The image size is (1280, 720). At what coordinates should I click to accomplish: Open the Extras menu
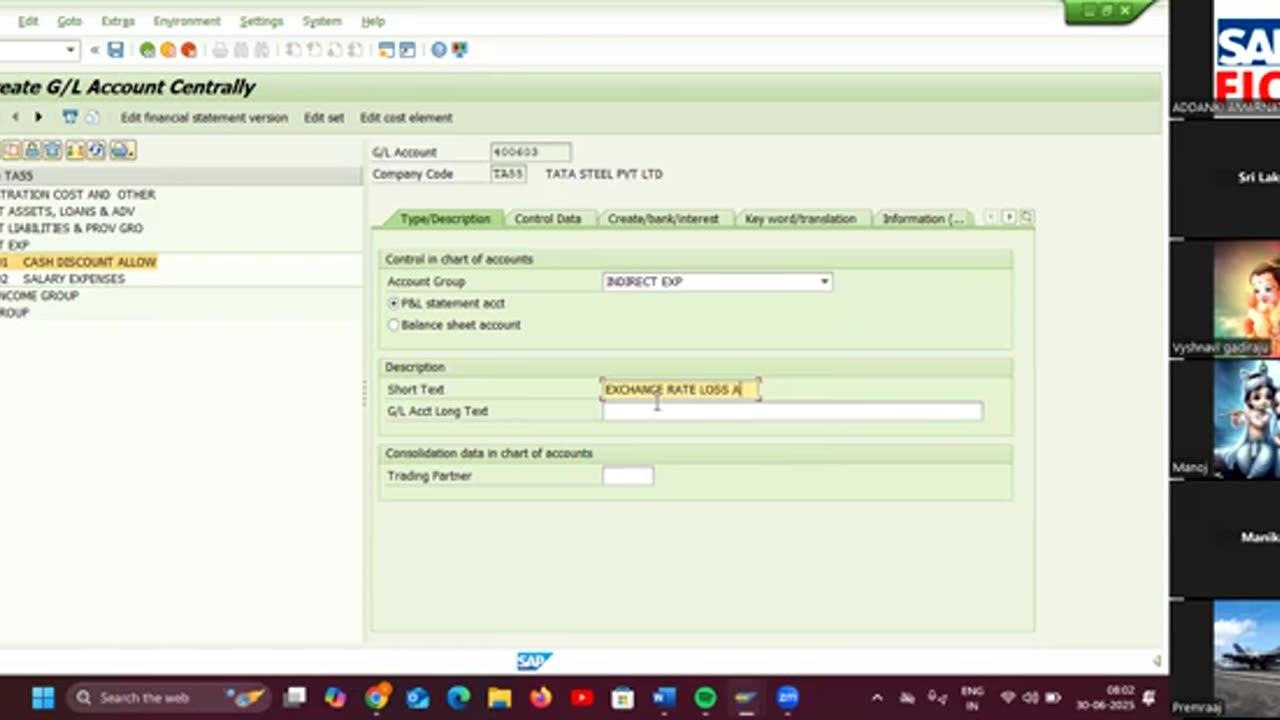tap(118, 21)
